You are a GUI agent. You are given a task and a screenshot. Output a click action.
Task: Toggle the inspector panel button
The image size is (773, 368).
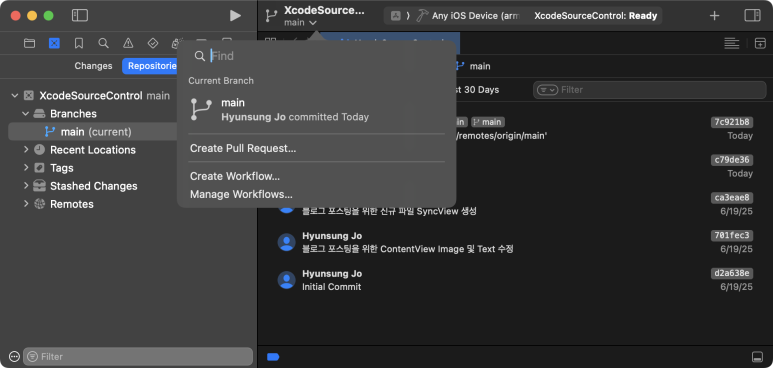click(x=752, y=15)
